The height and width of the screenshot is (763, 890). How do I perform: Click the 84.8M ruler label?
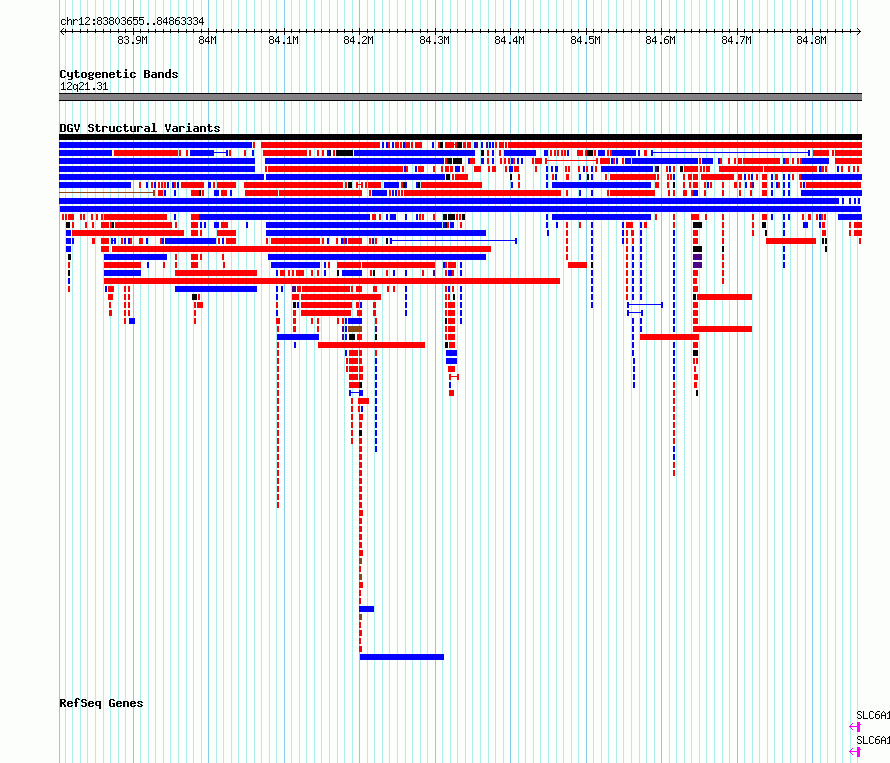point(812,40)
